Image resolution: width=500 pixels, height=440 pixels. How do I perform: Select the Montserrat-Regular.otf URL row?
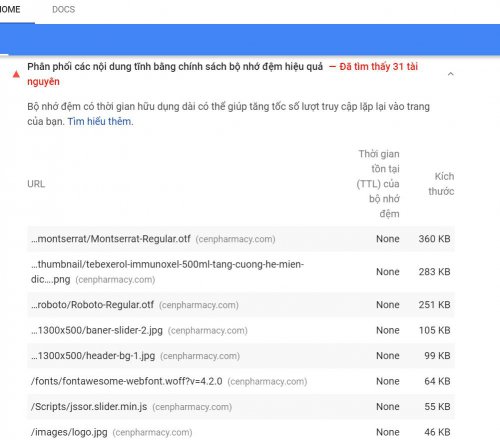[241, 239]
